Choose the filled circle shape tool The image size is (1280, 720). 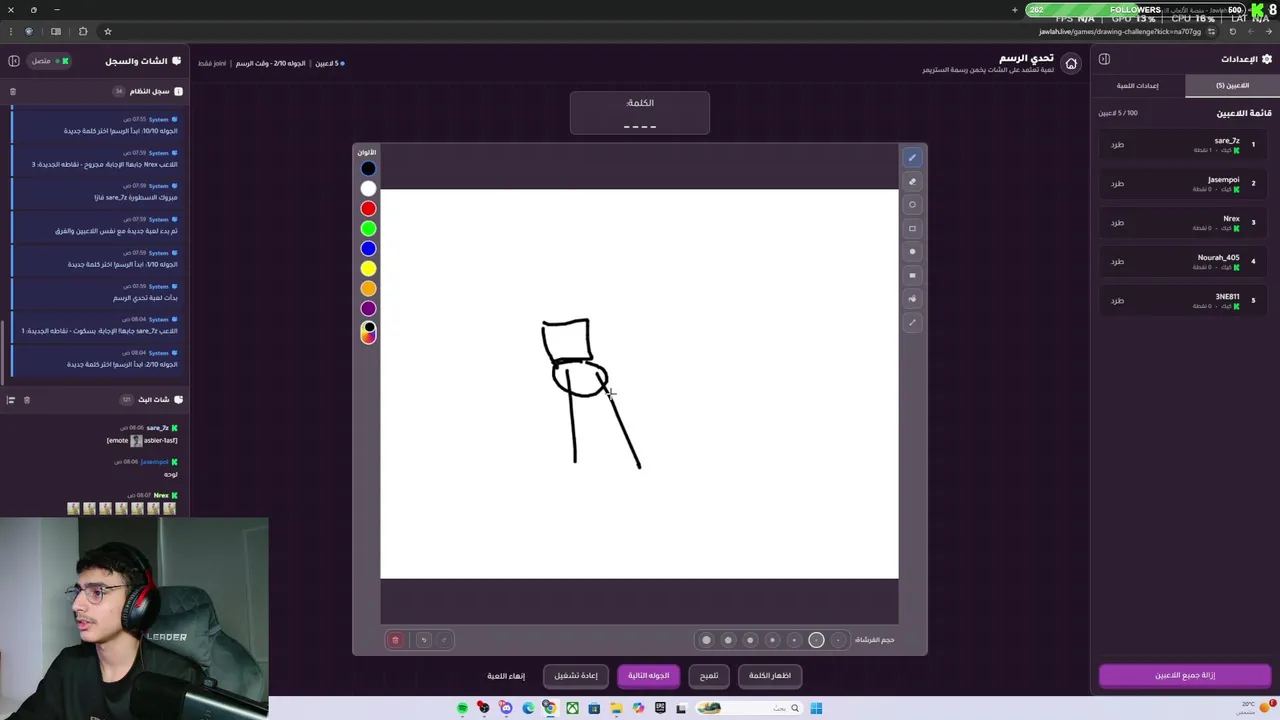click(x=912, y=252)
